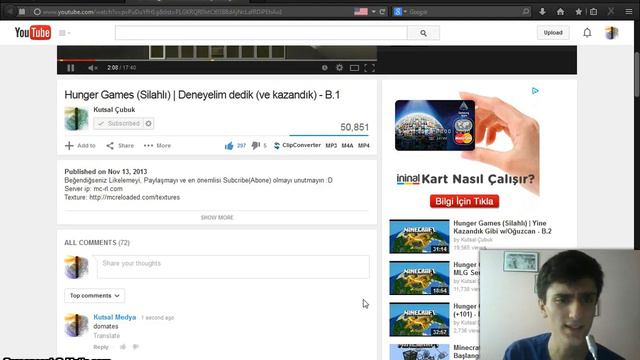The width and height of the screenshot is (640, 360).
Task: Click the Share your thoughts comment box
Action: point(233,267)
